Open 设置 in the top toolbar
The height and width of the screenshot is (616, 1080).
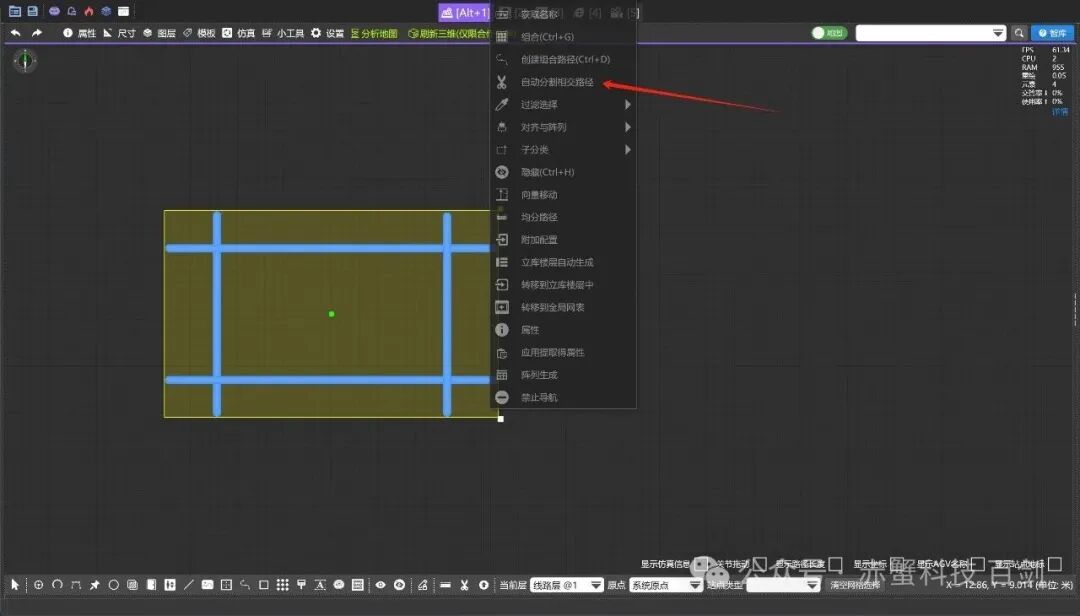(x=327, y=33)
